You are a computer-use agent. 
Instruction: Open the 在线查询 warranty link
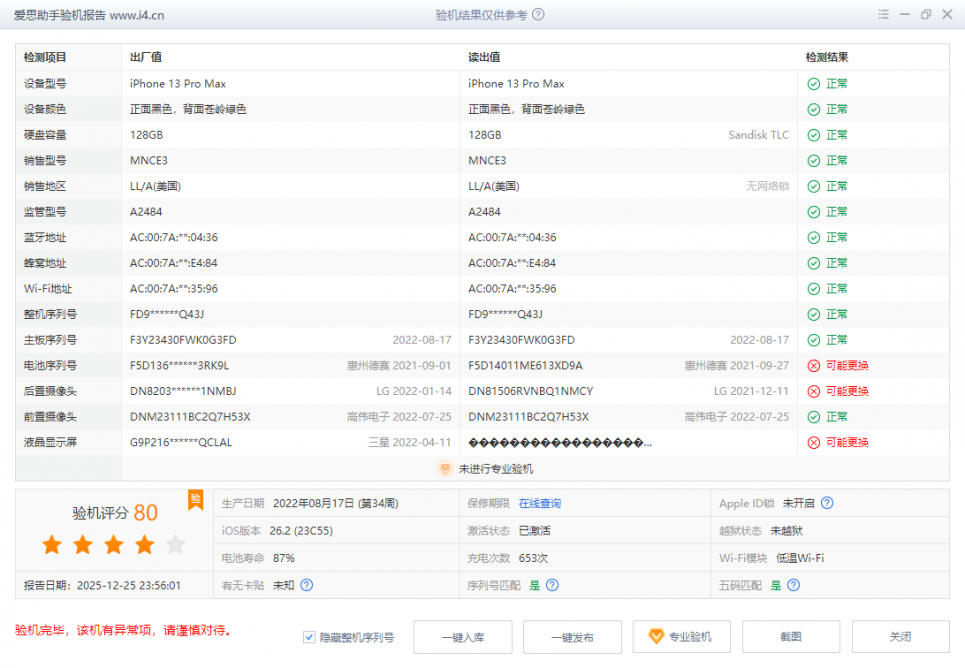pos(539,503)
